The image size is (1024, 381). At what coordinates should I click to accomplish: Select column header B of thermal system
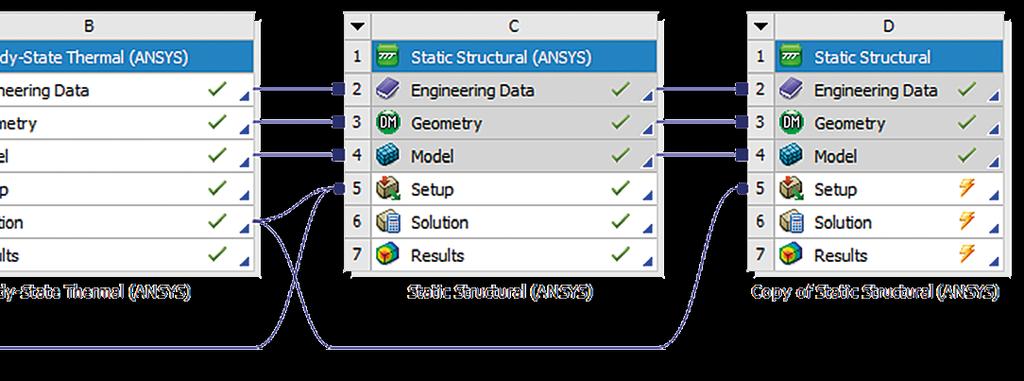point(89,27)
